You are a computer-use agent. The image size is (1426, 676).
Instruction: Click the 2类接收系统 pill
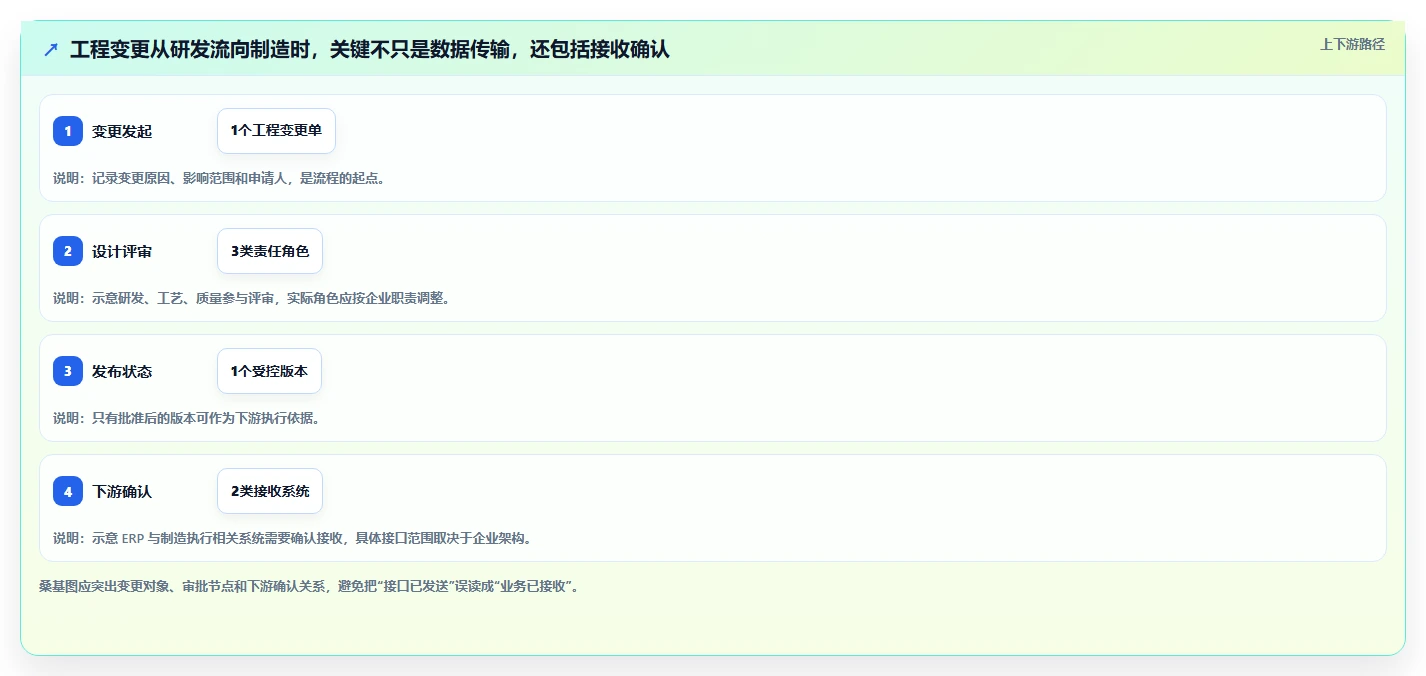270,491
